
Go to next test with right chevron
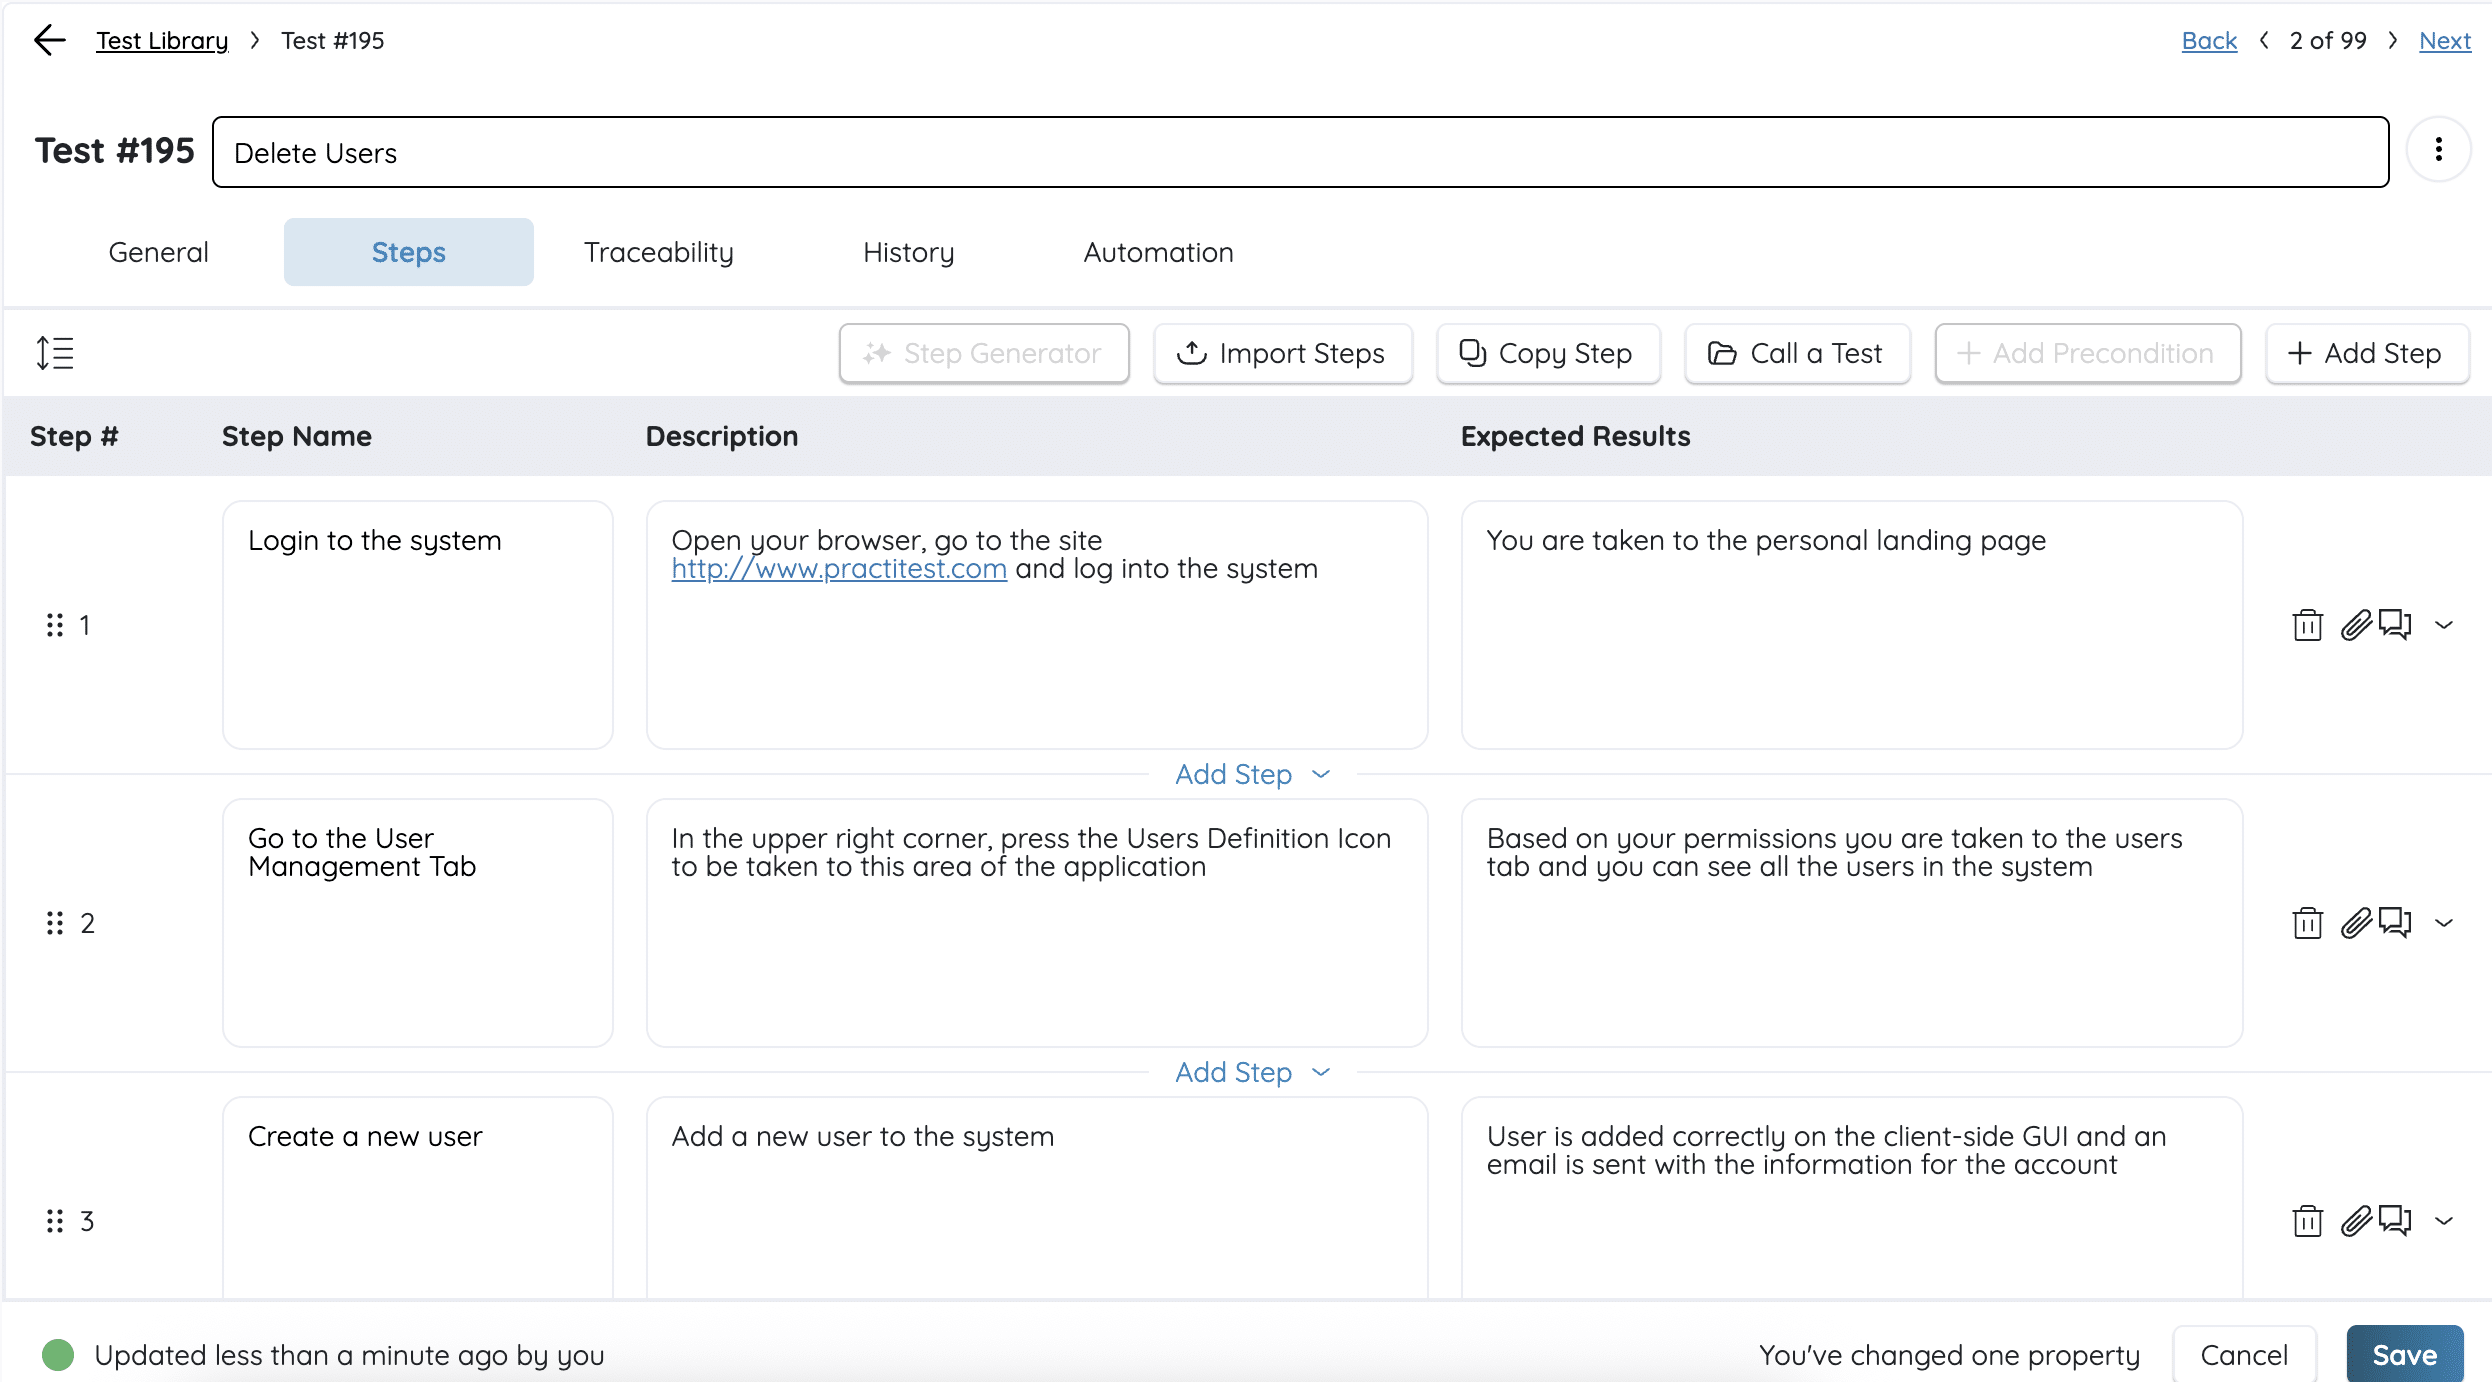pos(2392,40)
